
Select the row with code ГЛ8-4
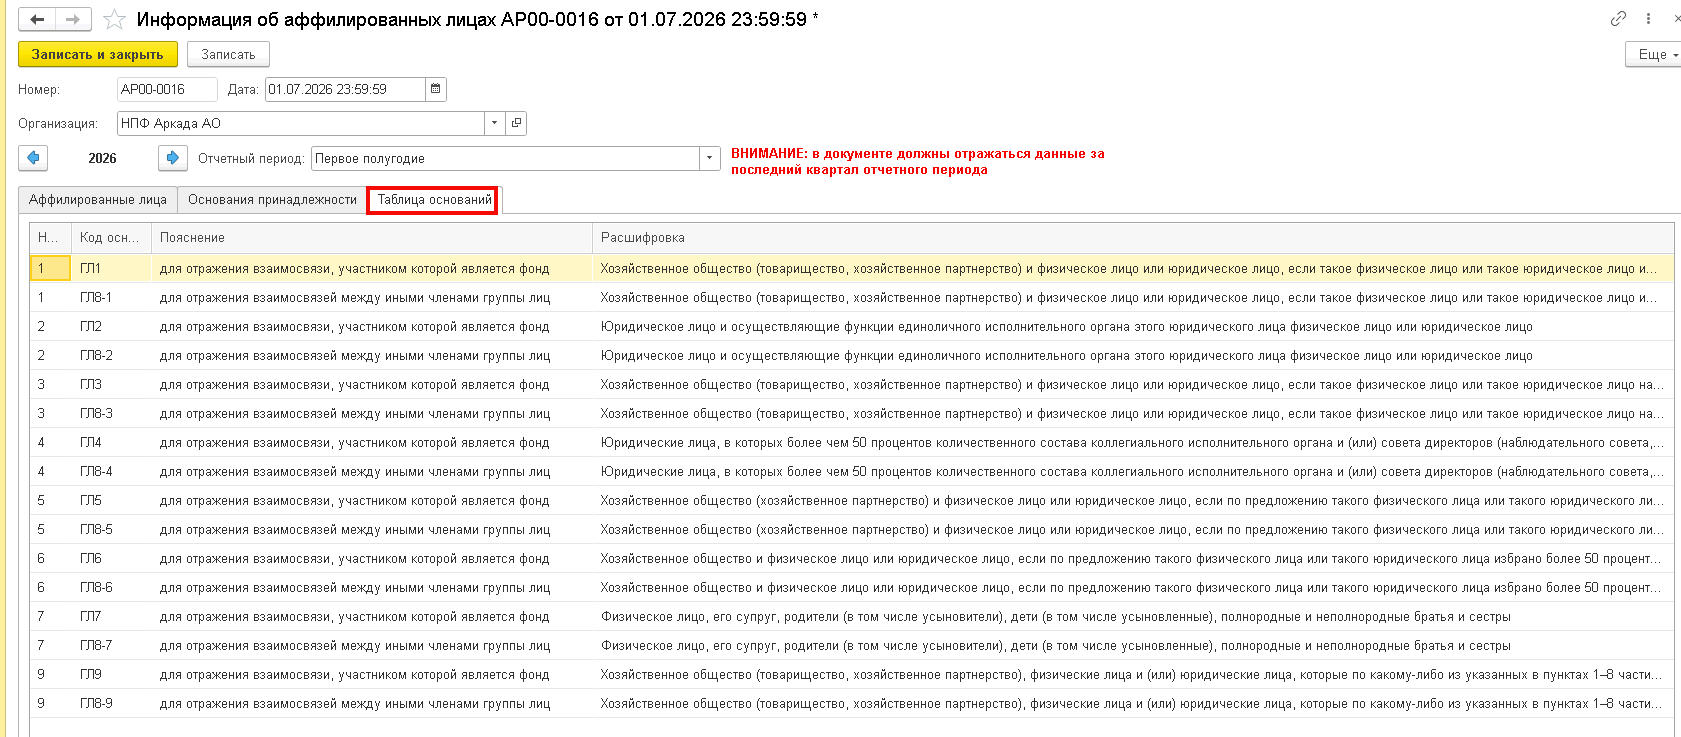tap(96, 471)
